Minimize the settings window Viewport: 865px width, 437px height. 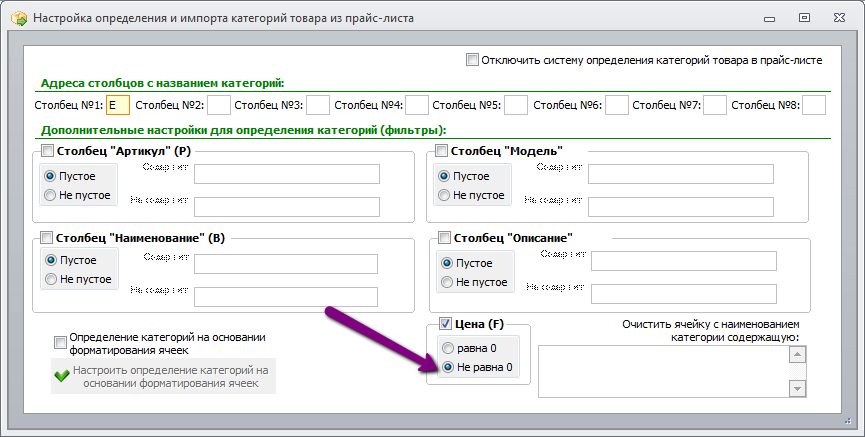[770, 19]
